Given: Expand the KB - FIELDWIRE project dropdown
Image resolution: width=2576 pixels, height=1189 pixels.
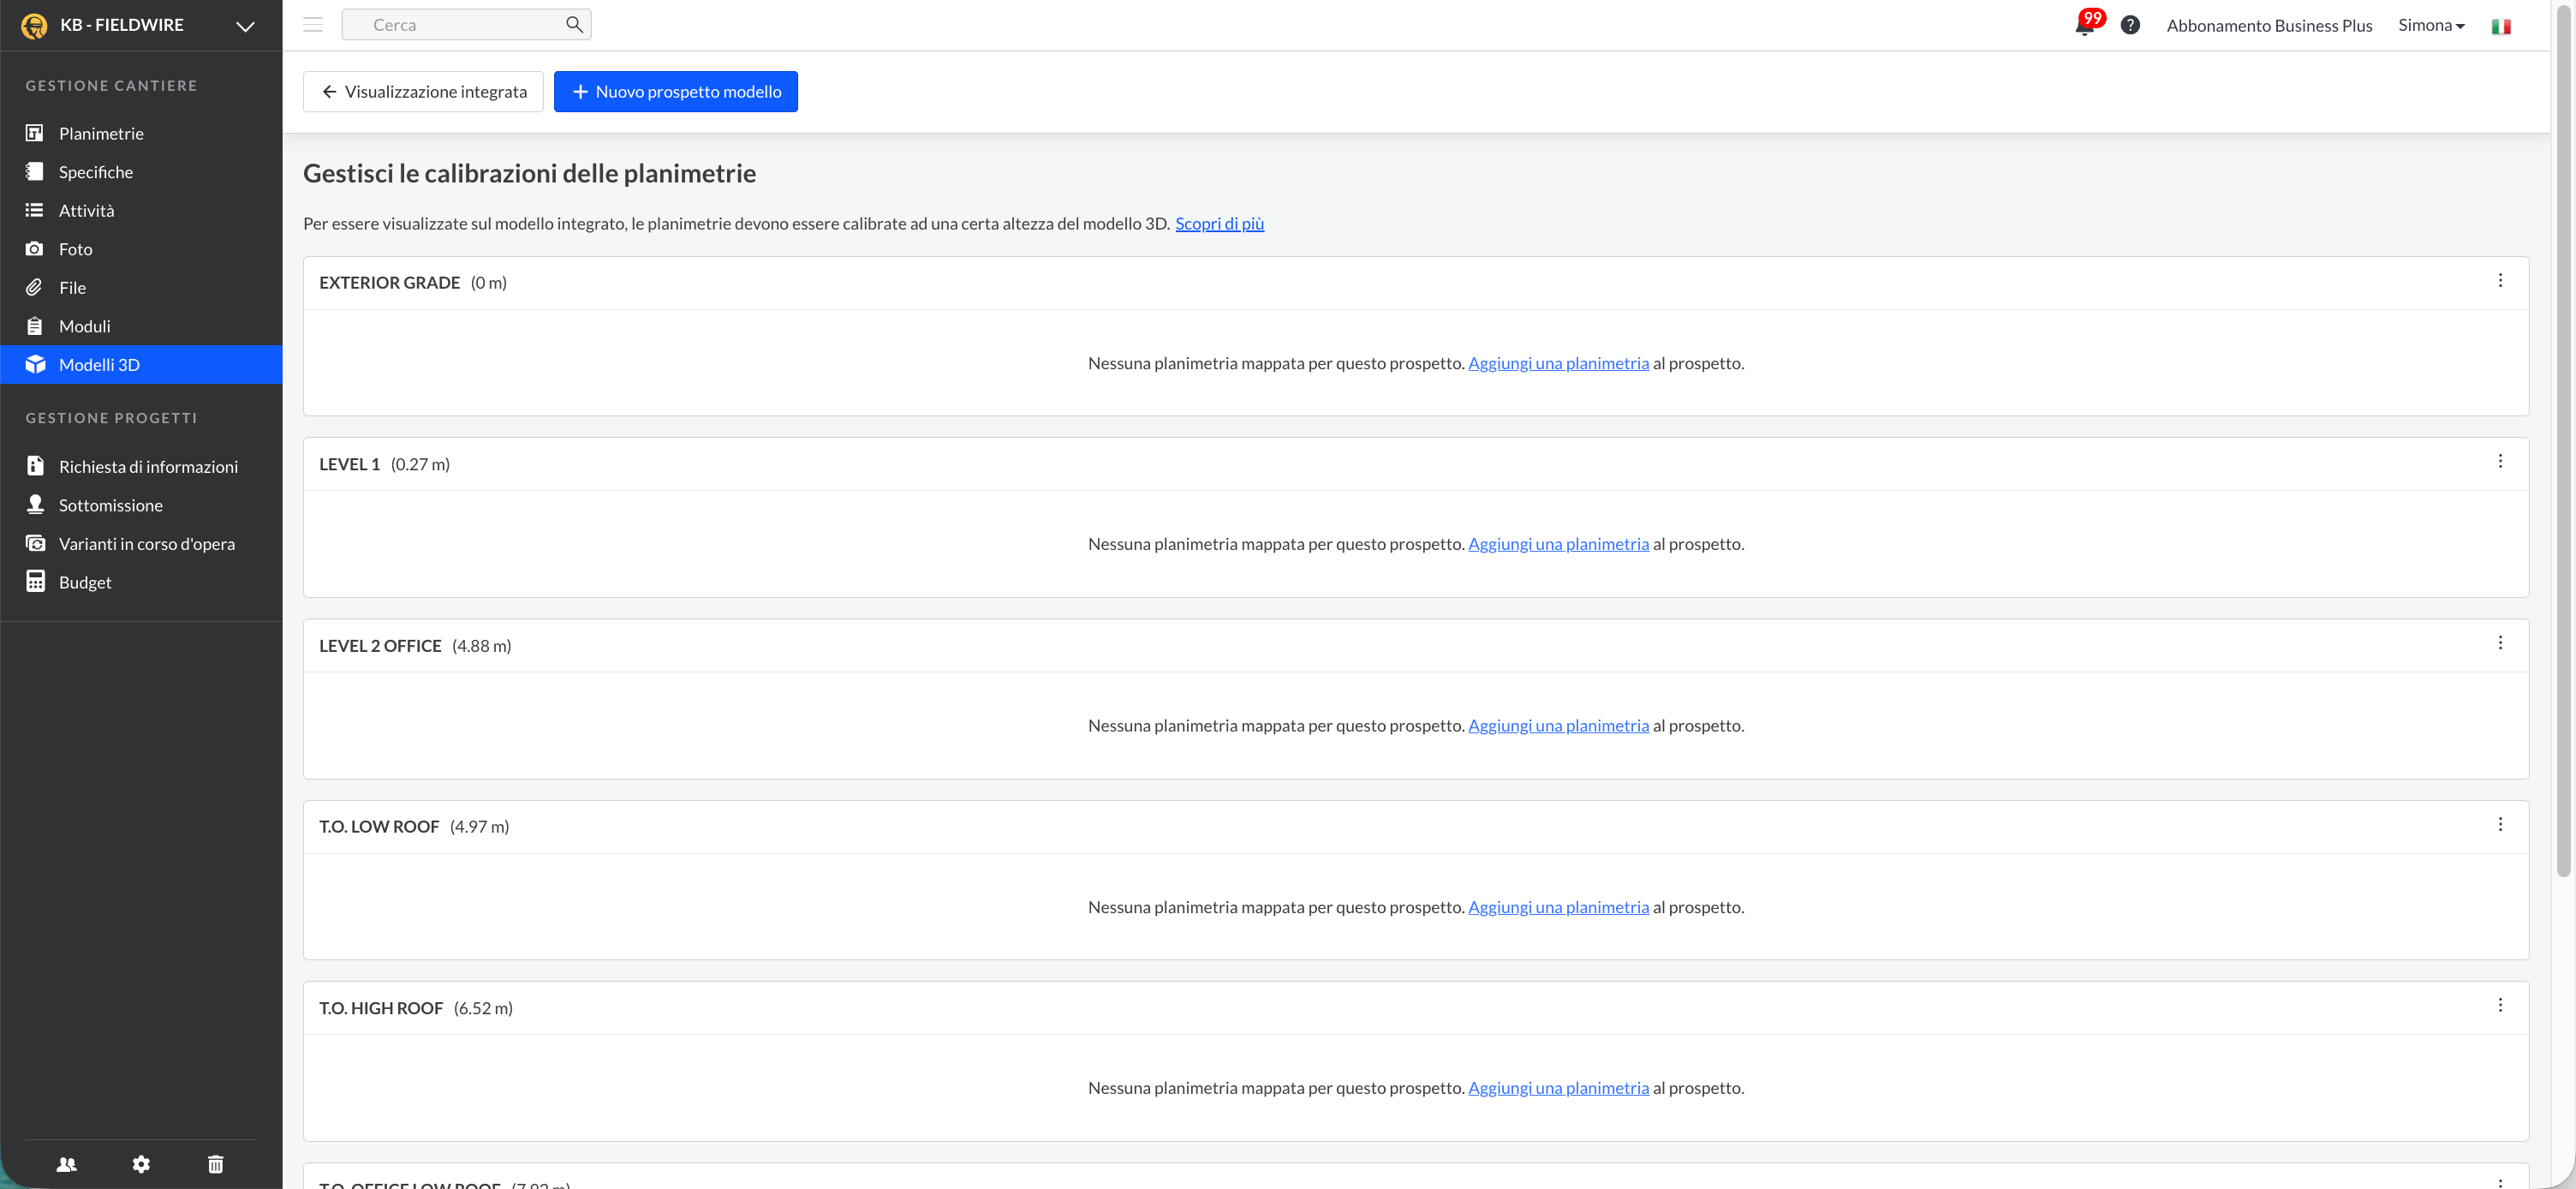Looking at the screenshot, I should 245,26.
